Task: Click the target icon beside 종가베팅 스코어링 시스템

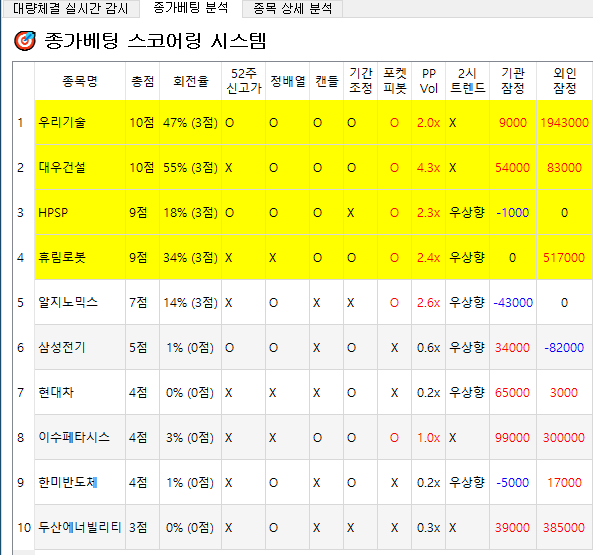Action: pos(25,41)
